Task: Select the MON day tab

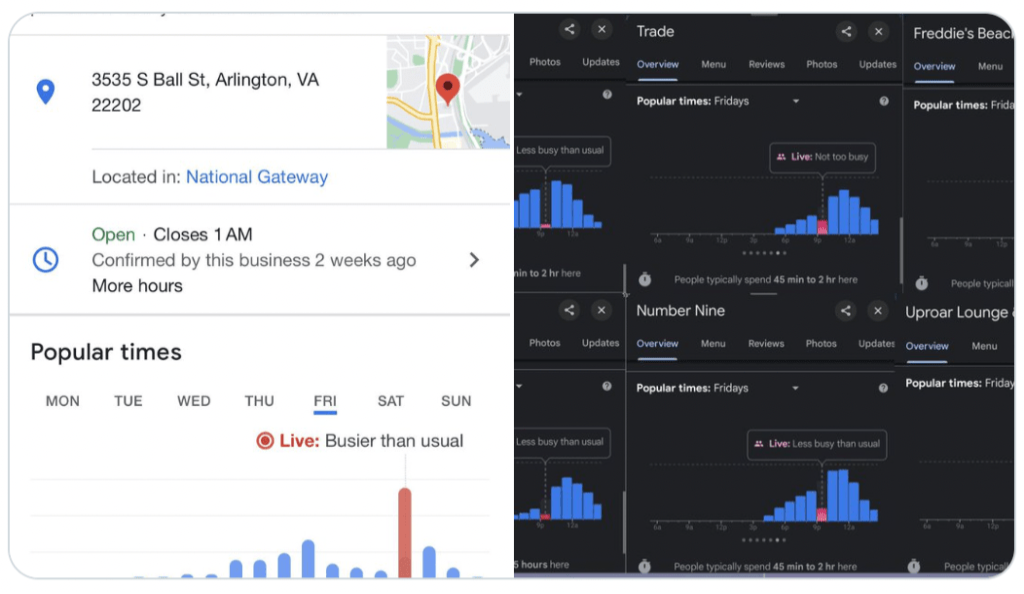Action: pyautogui.click(x=62, y=401)
